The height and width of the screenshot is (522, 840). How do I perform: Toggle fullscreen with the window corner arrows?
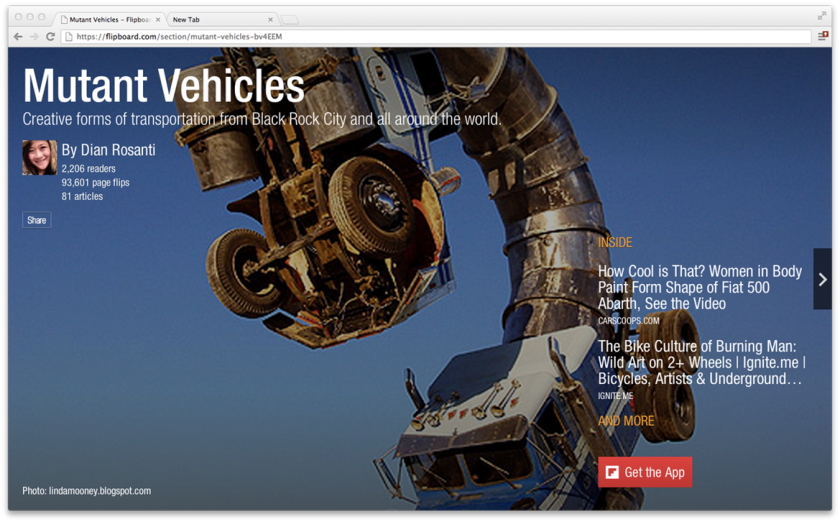click(822, 16)
